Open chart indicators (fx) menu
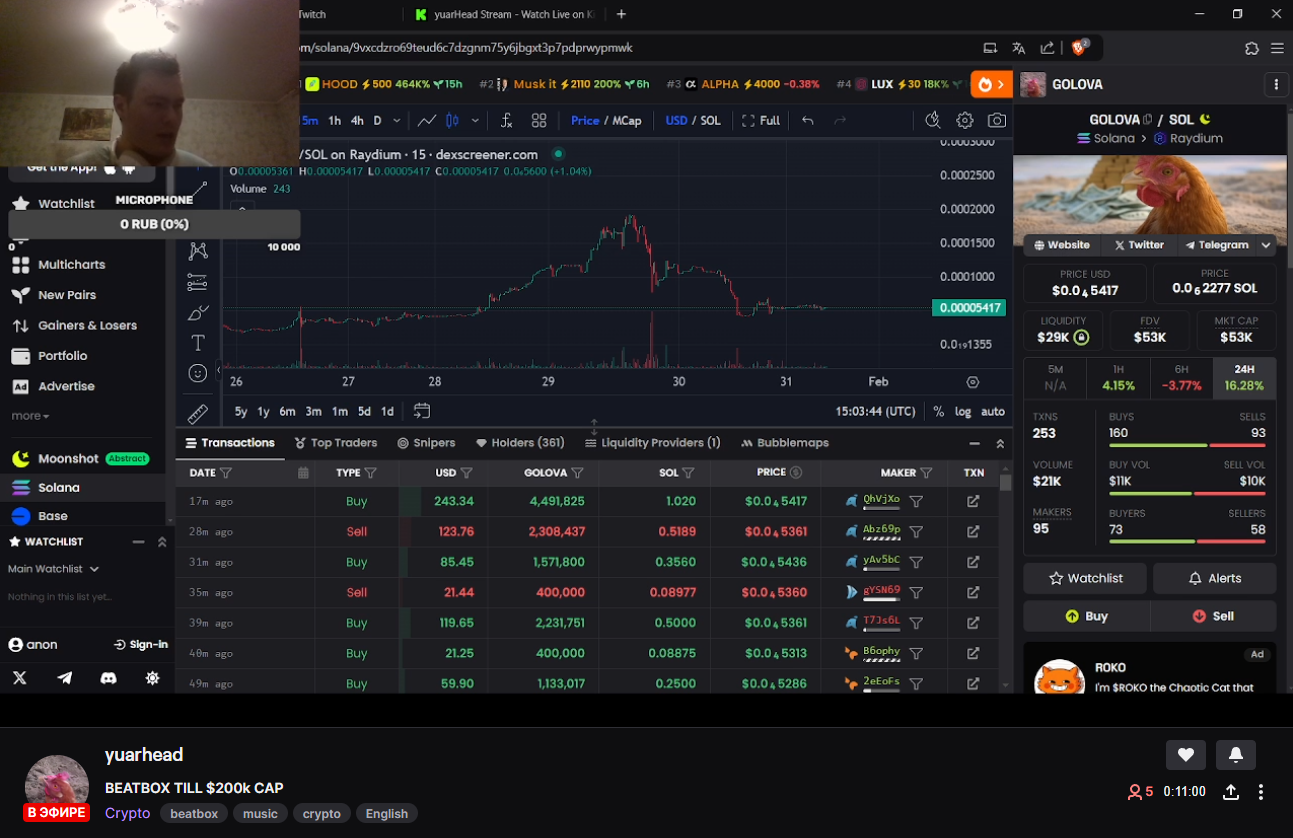This screenshot has height=838, width=1293. tap(506, 121)
